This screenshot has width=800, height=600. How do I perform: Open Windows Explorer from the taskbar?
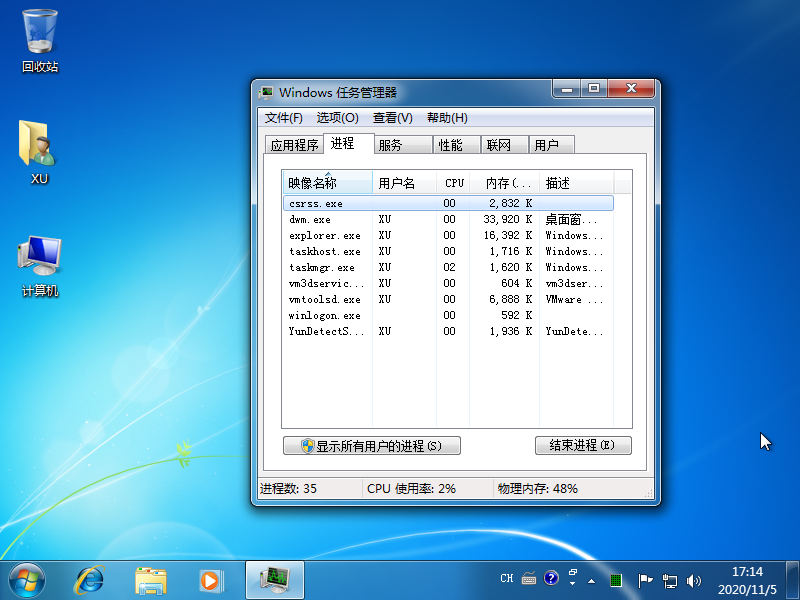coord(150,578)
